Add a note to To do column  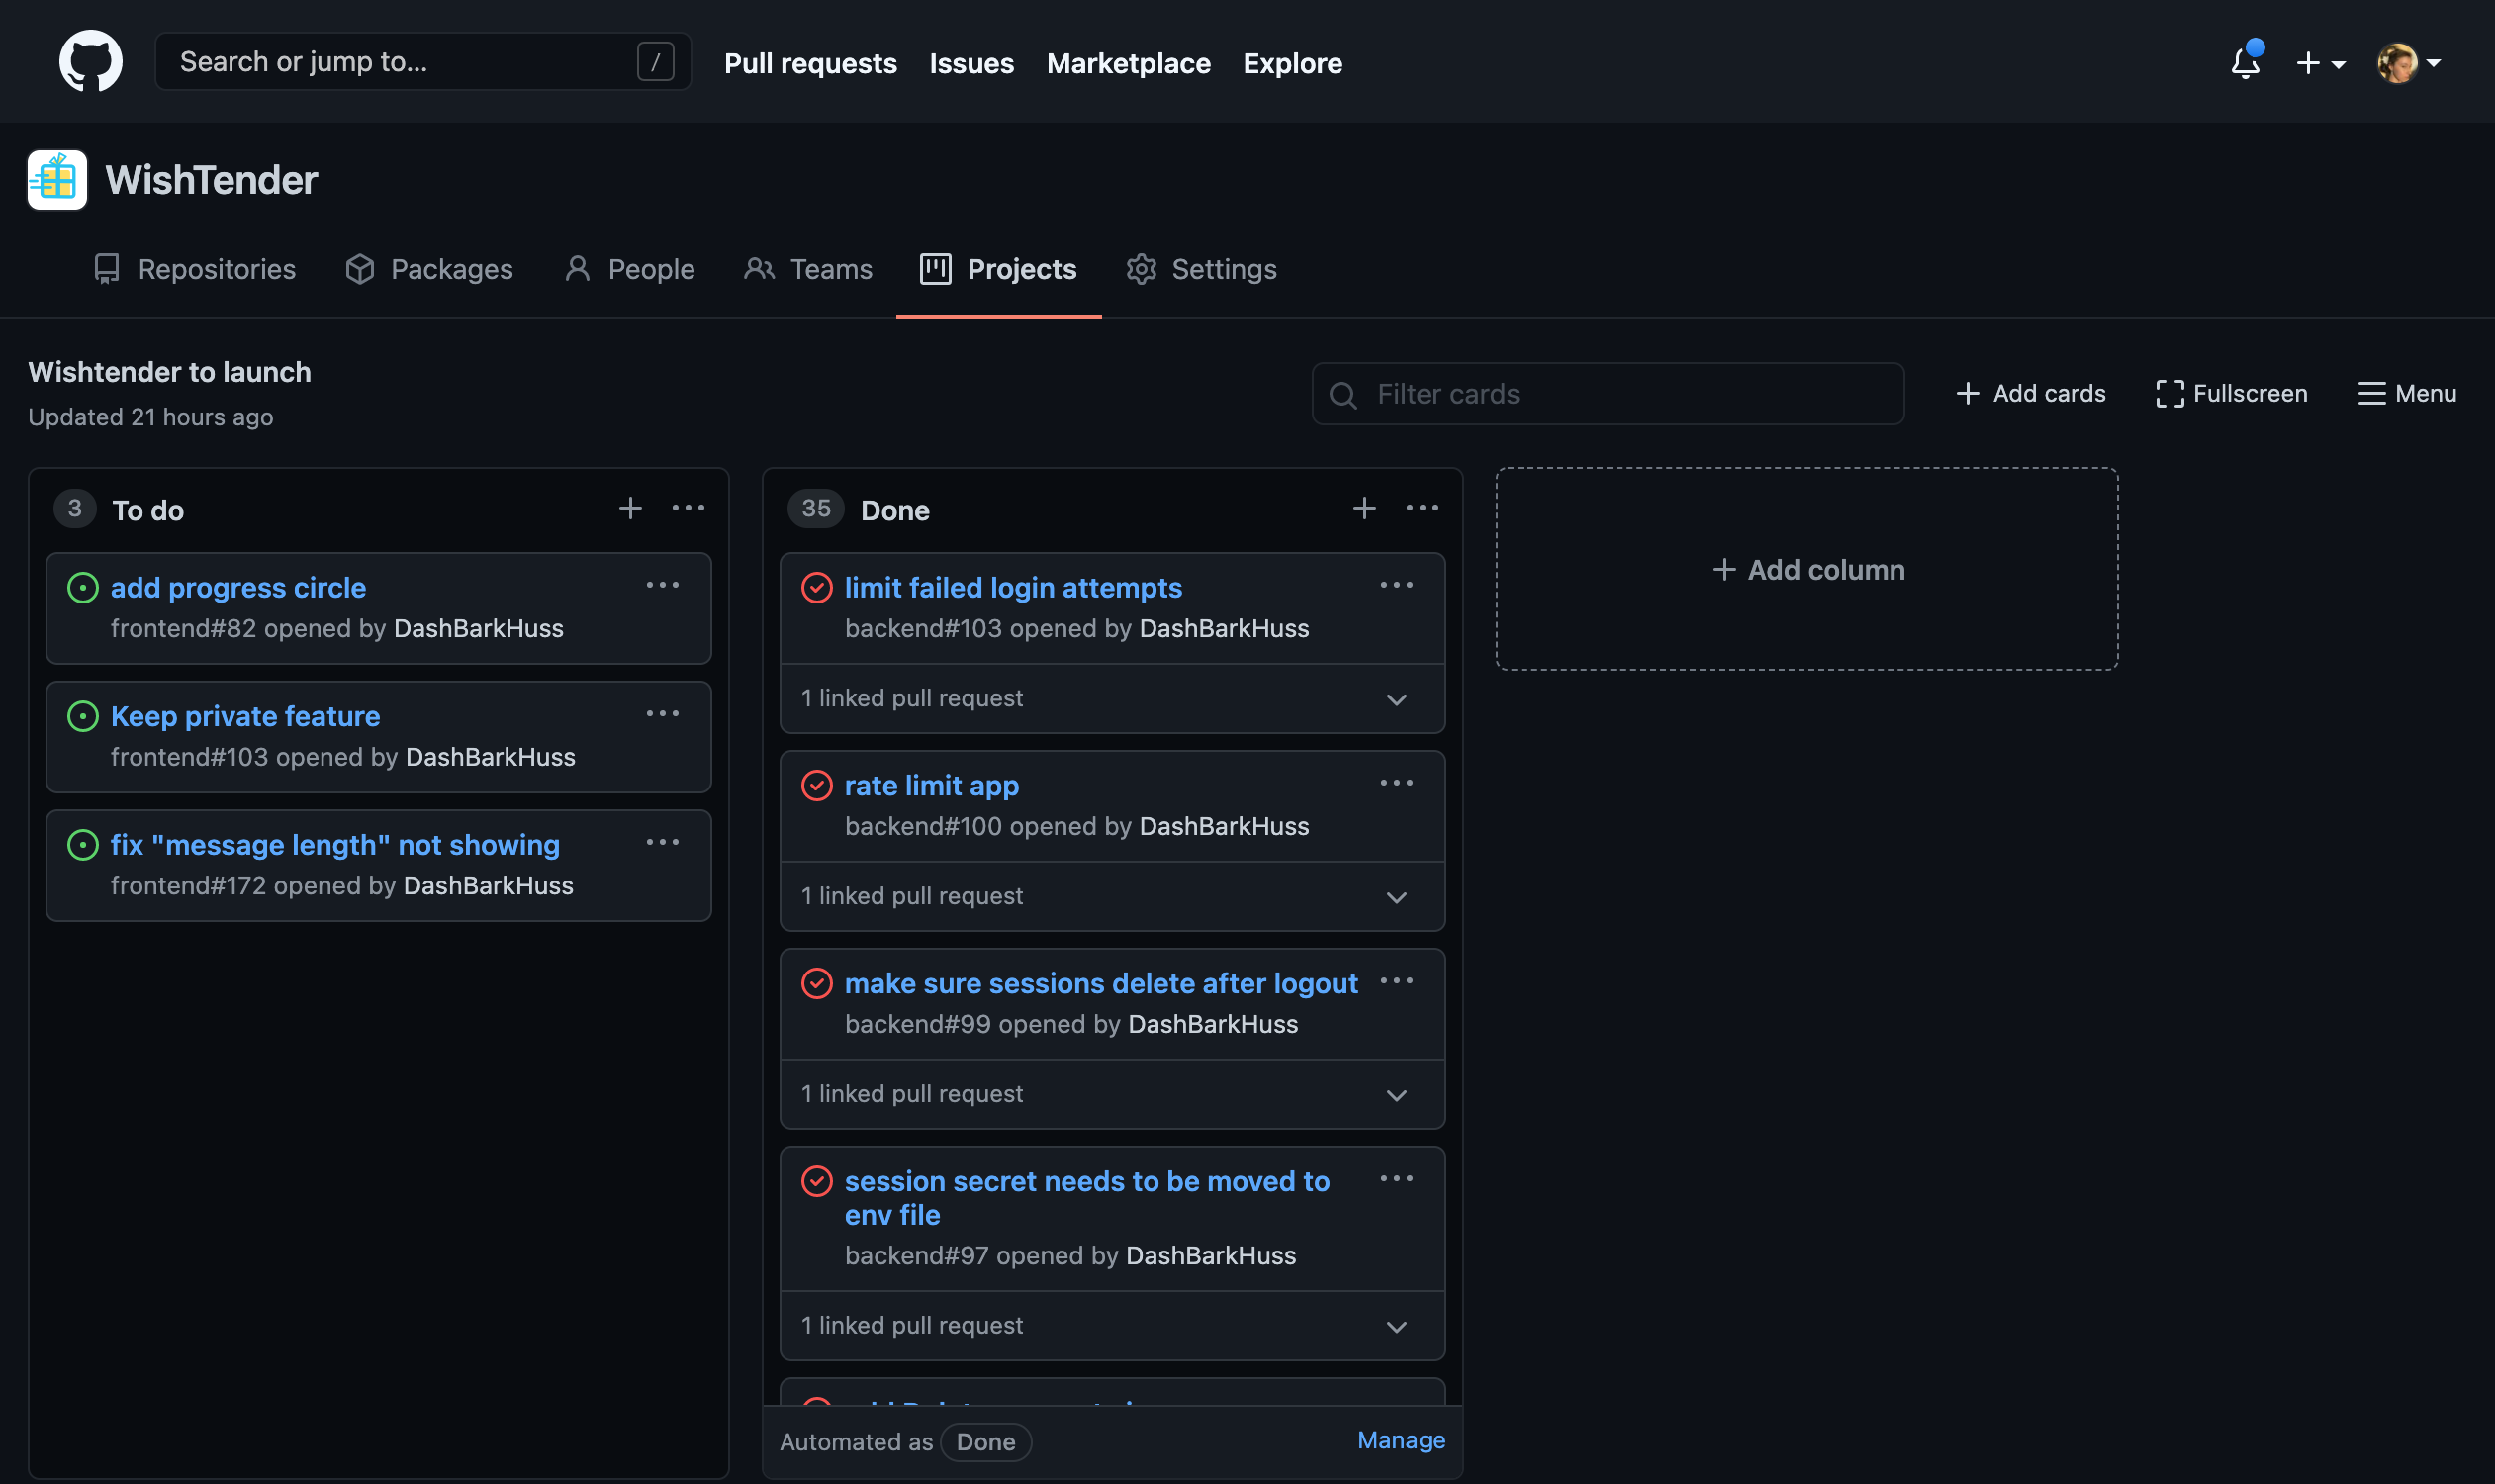630,508
